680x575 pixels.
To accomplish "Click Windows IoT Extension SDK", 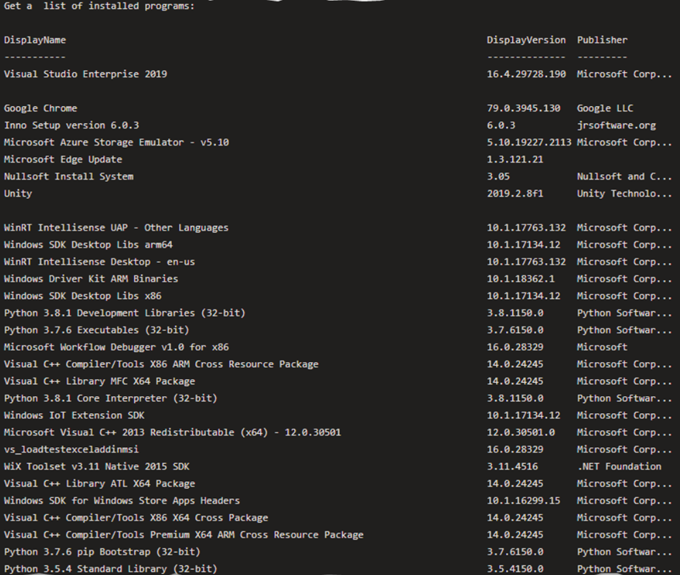I will point(74,415).
